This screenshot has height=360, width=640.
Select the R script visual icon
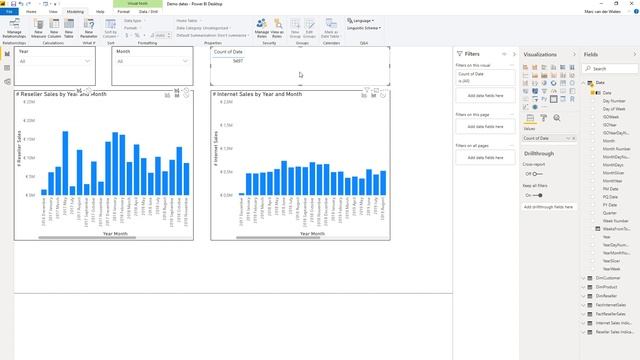tap(572, 99)
